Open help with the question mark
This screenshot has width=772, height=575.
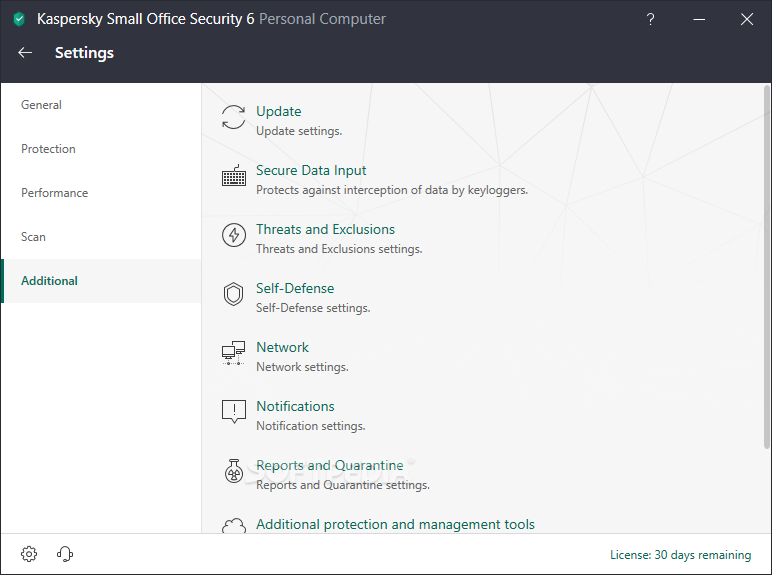(650, 19)
